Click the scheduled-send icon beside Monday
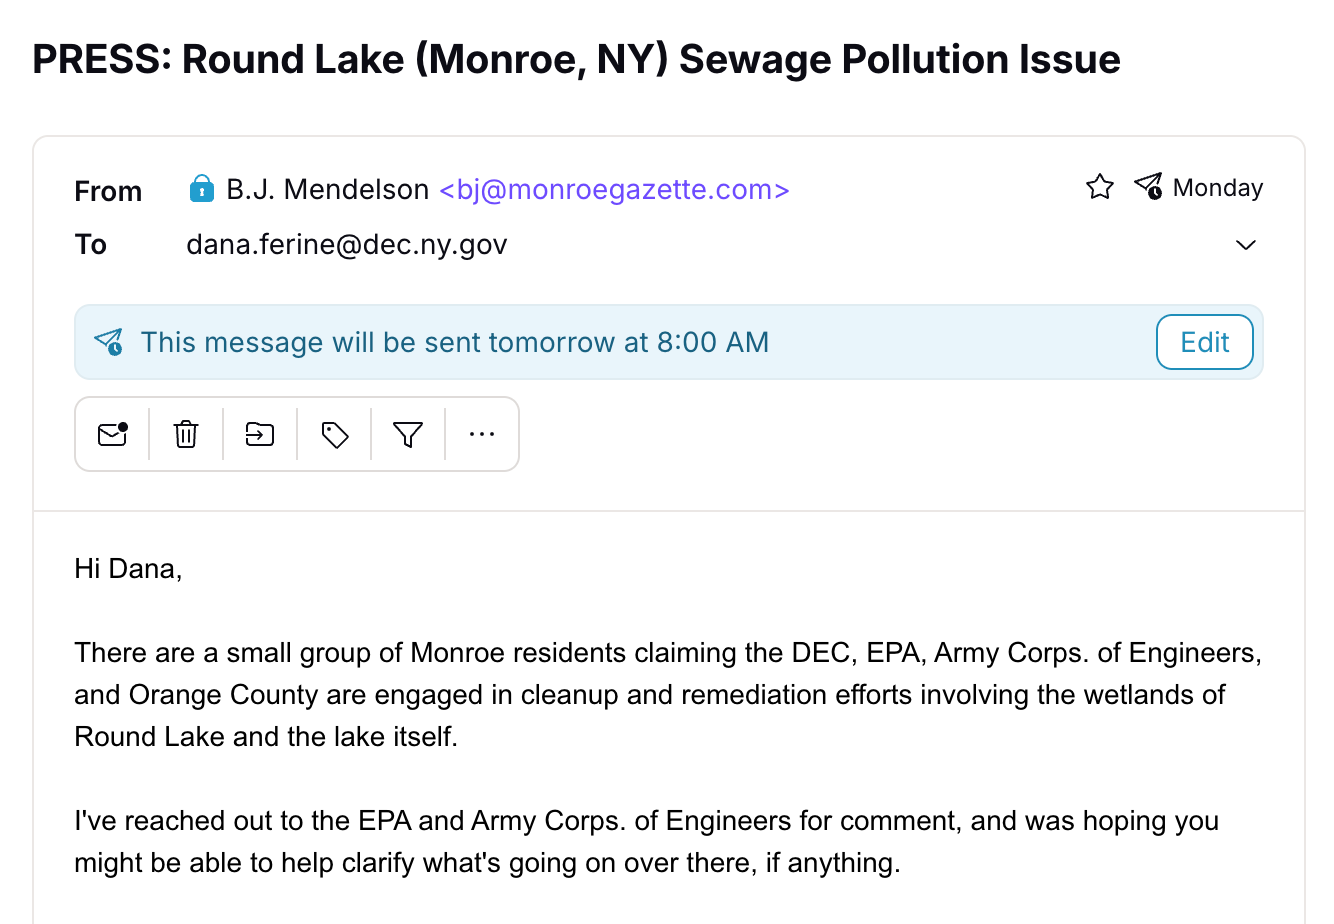Viewport: 1334px width, 924px height. tap(1148, 186)
